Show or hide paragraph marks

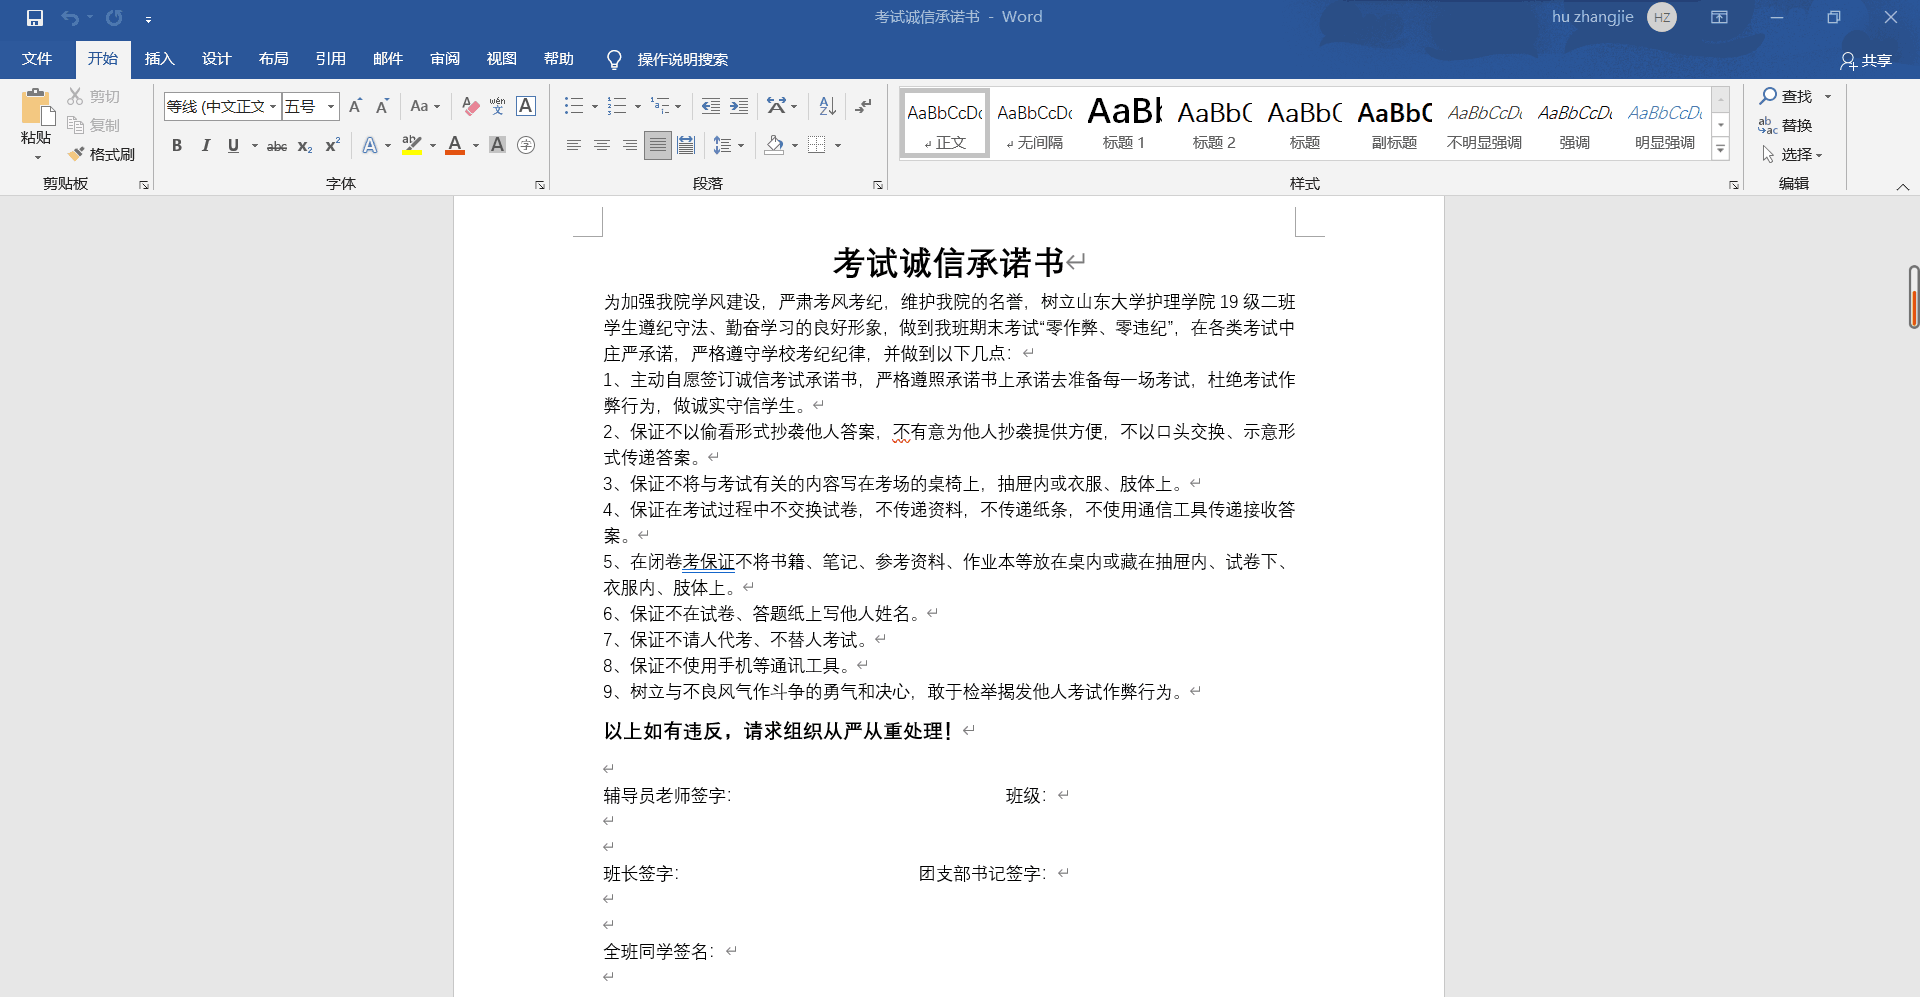(863, 106)
